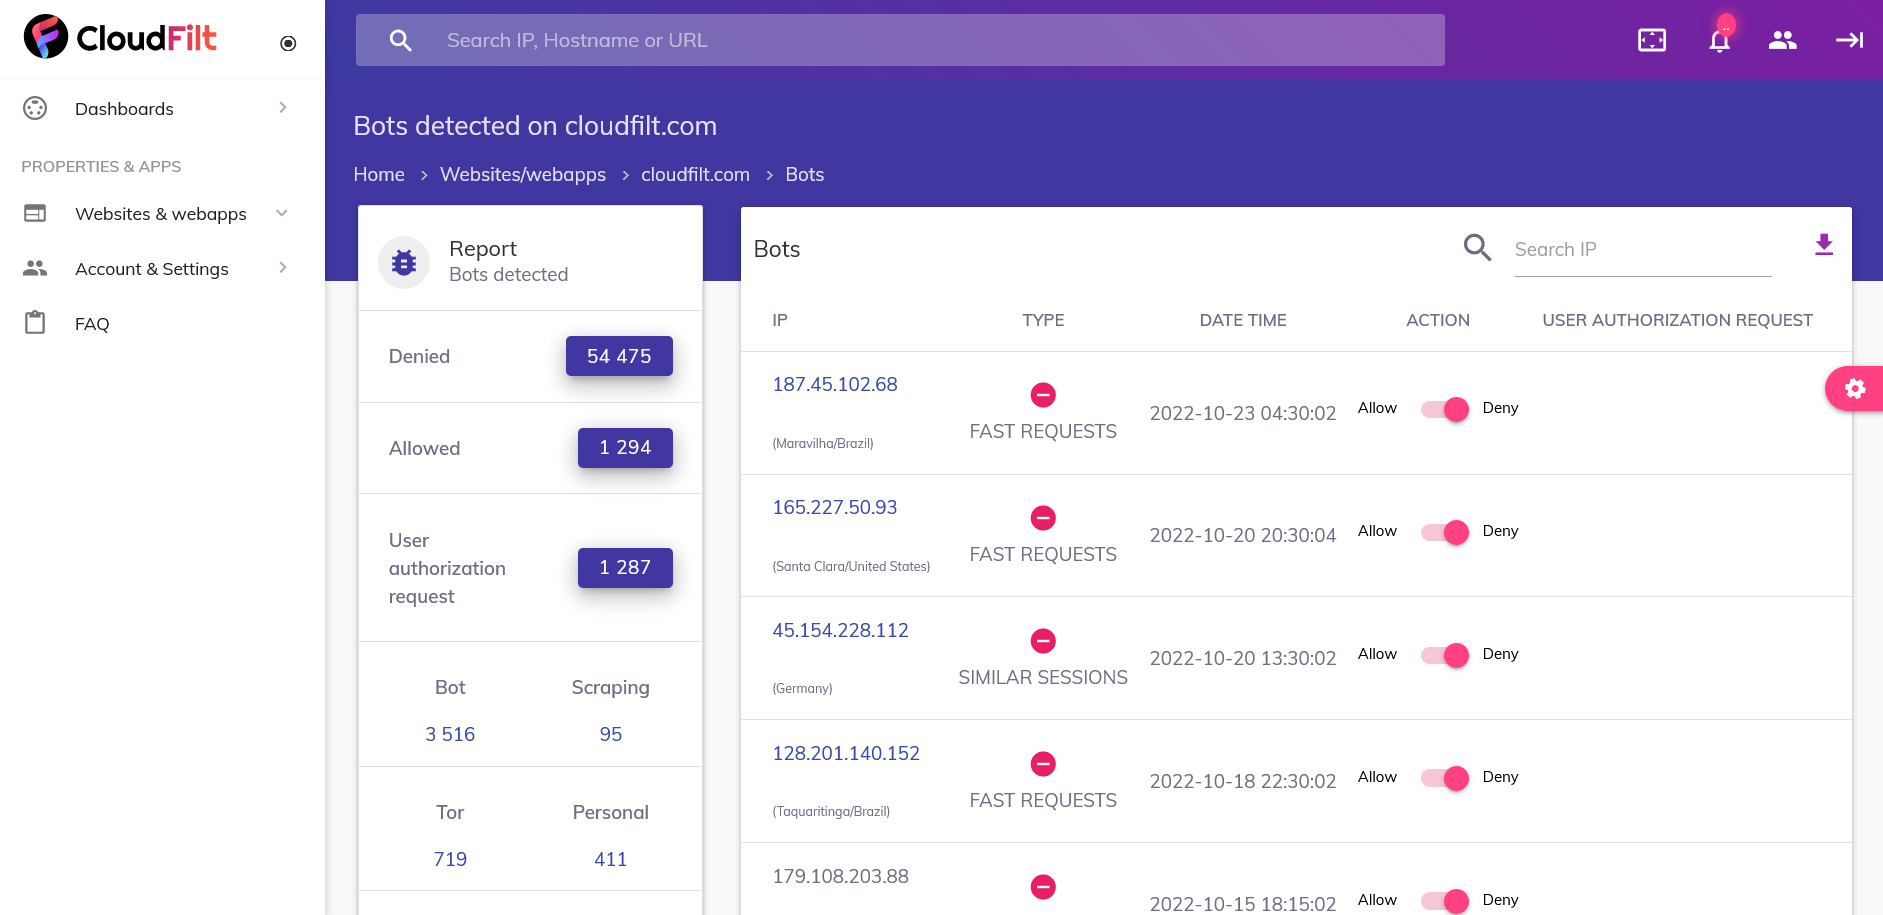Open the Home breadcrumb
Viewport: 1883px width, 915px height.
click(x=378, y=173)
